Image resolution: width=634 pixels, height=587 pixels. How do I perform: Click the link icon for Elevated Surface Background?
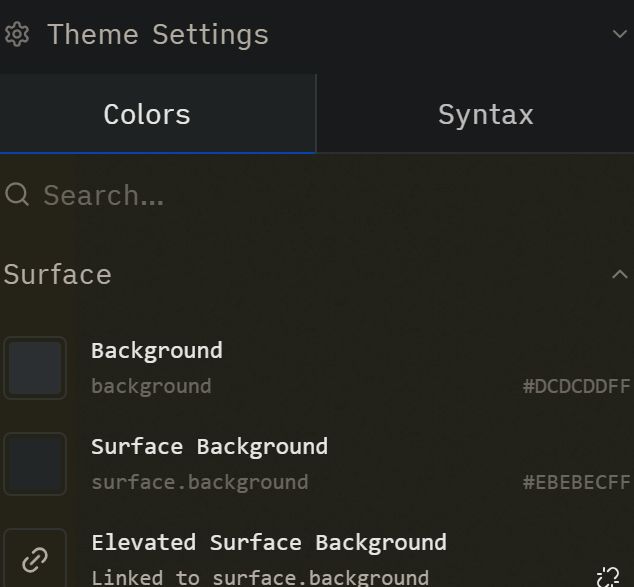(35, 559)
